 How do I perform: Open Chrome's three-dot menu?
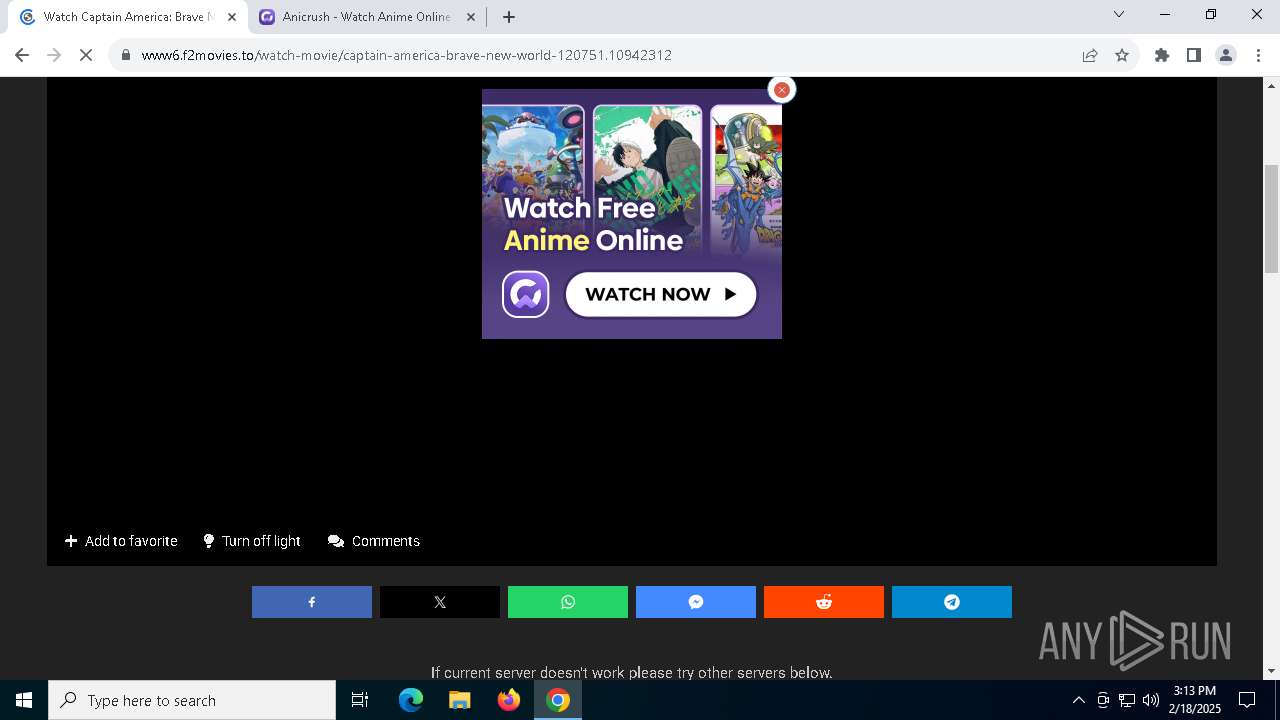1256,55
